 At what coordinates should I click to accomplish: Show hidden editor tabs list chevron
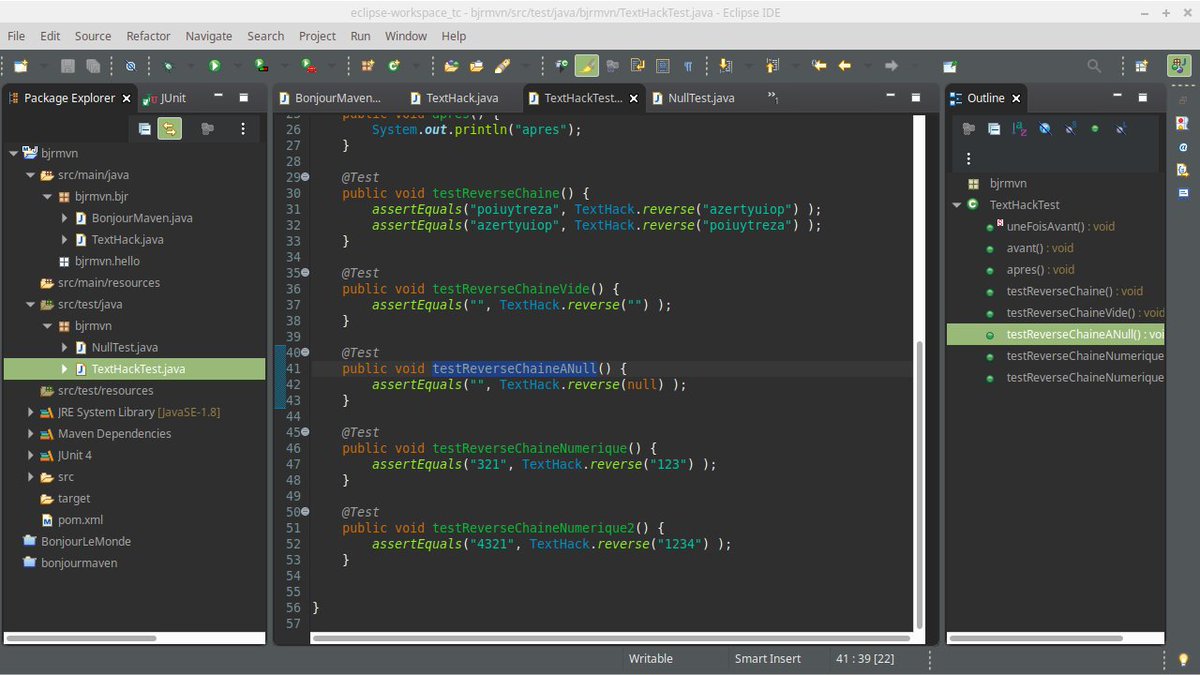point(773,97)
